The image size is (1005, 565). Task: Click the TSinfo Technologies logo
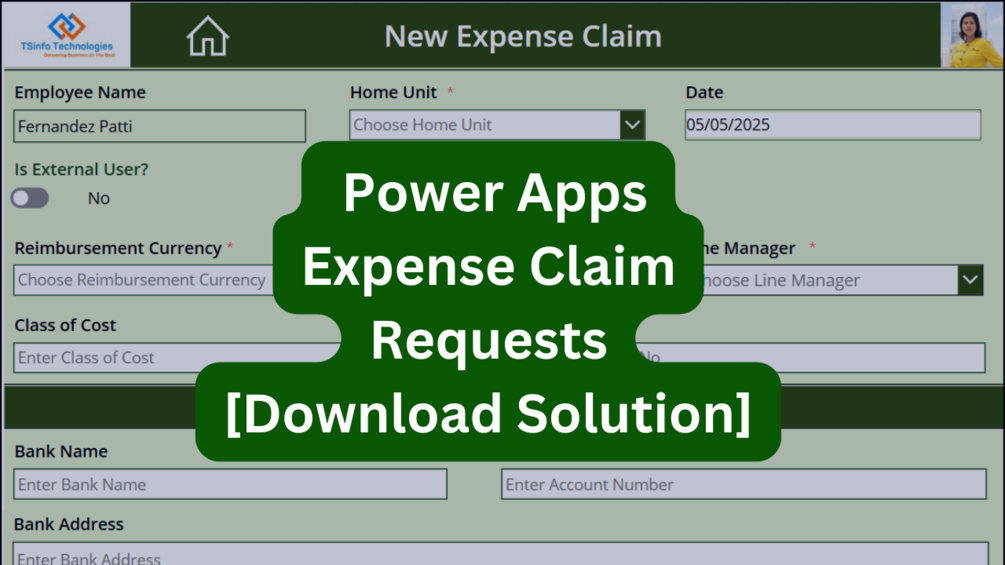[x=67, y=35]
